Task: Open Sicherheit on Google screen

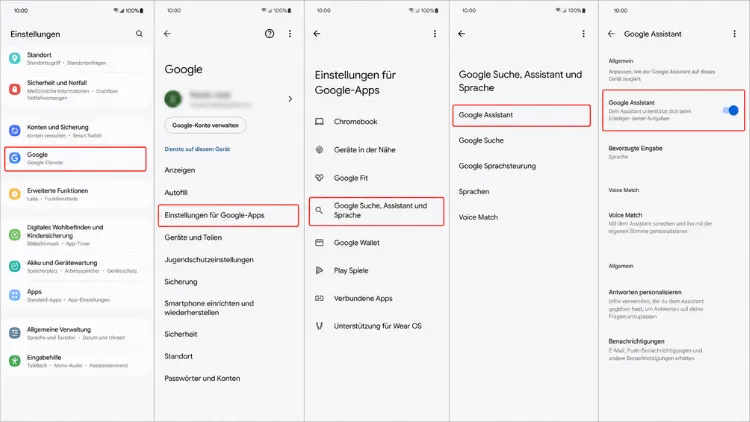Action: [181, 334]
